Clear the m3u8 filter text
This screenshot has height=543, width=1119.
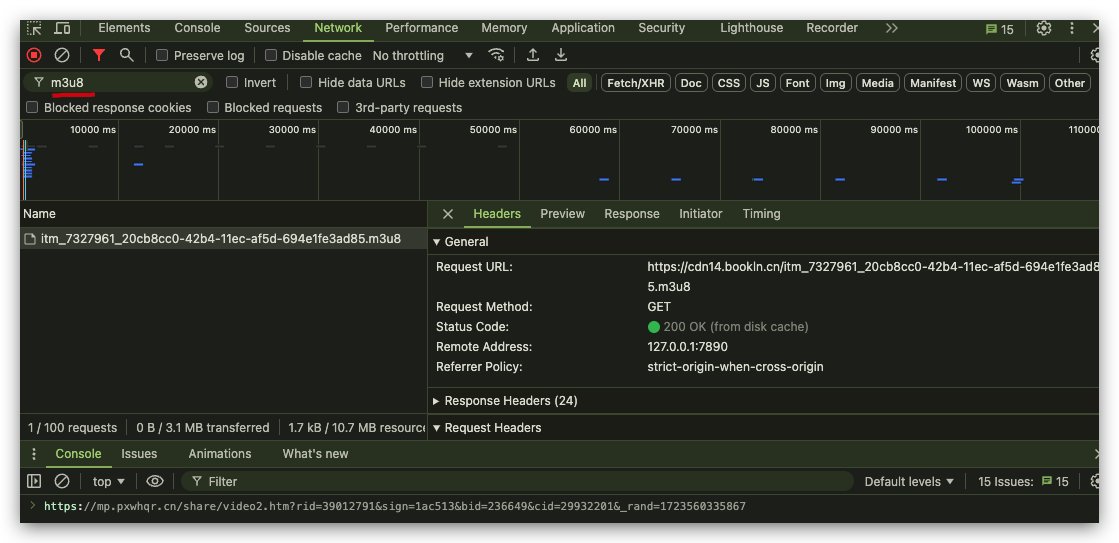coord(201,82)
